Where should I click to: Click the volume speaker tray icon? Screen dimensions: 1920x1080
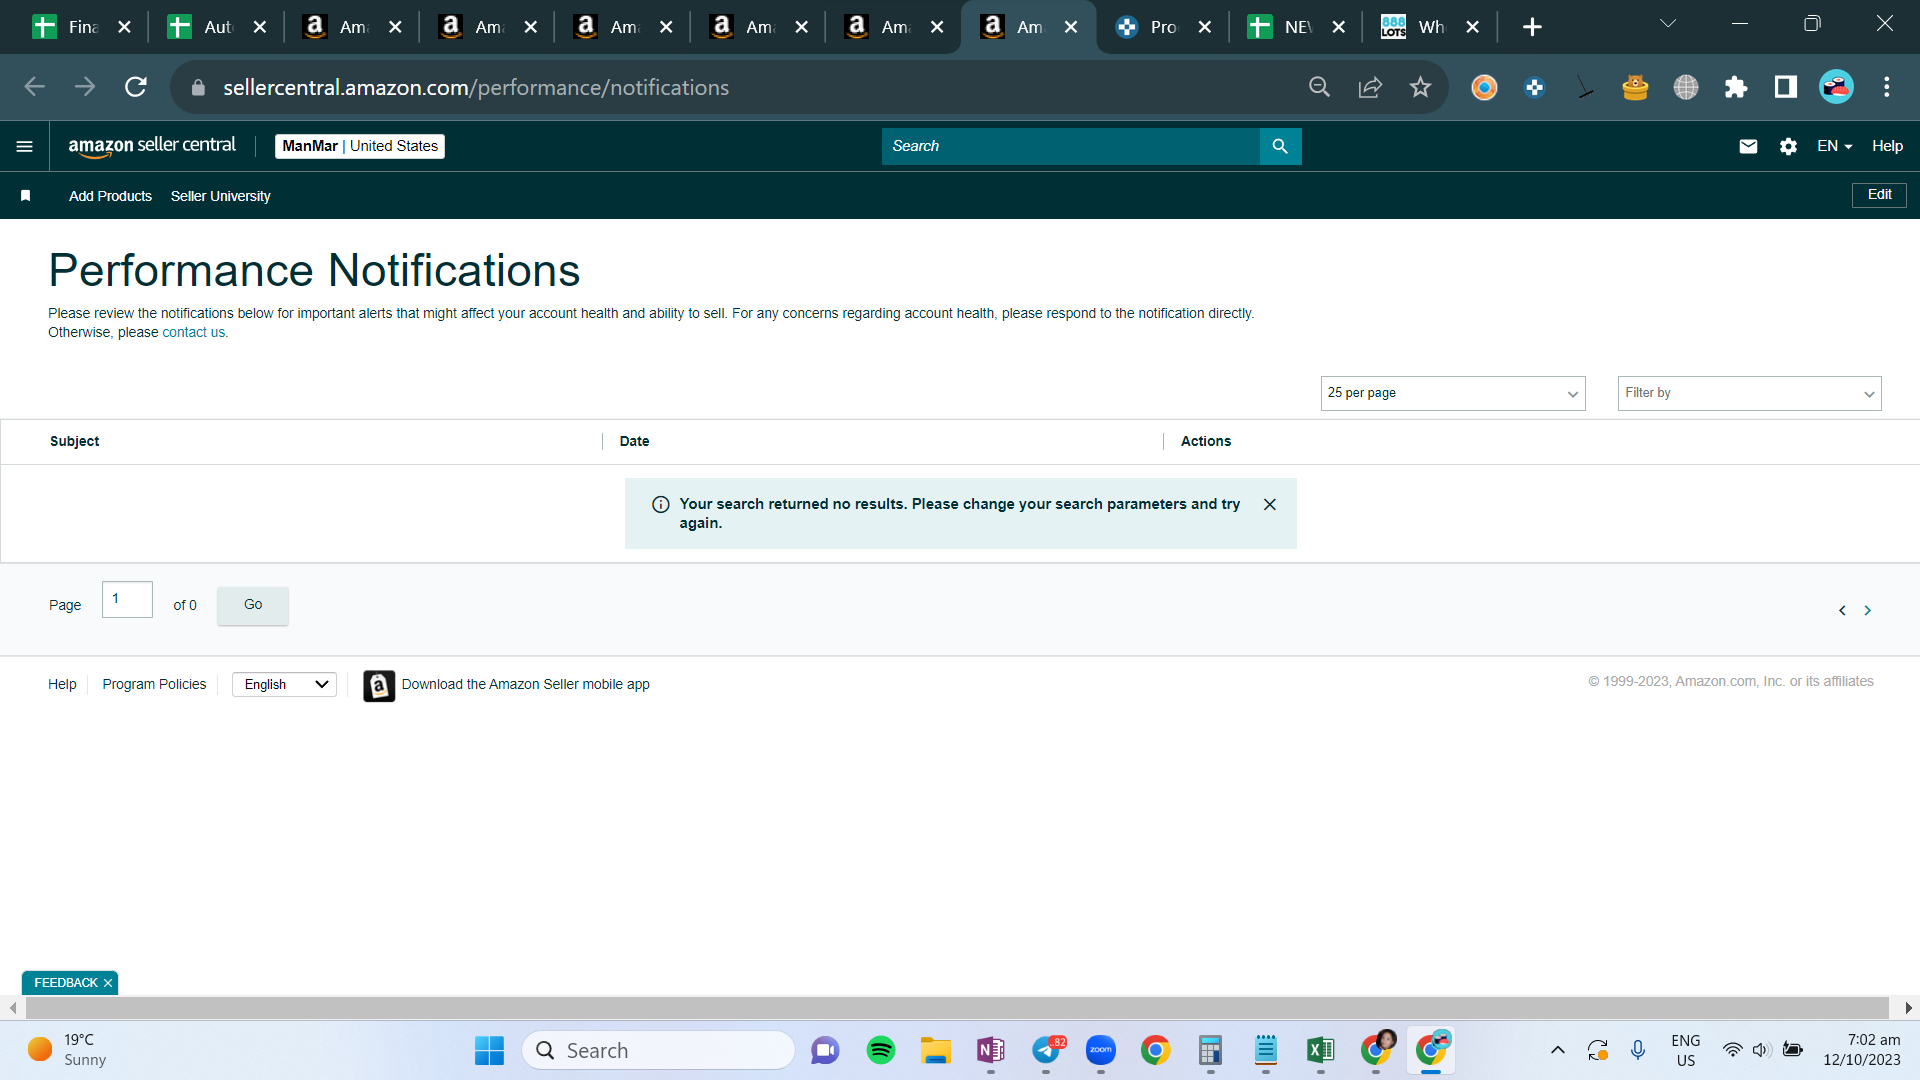[x=1762, y=1050]
